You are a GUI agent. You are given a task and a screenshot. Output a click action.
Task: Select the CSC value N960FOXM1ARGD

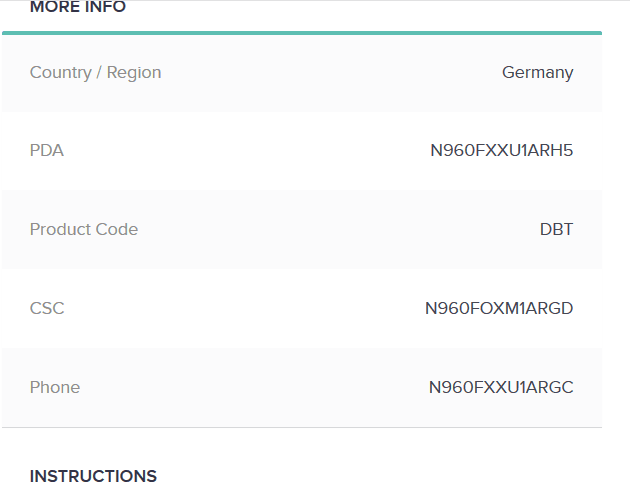499,309
